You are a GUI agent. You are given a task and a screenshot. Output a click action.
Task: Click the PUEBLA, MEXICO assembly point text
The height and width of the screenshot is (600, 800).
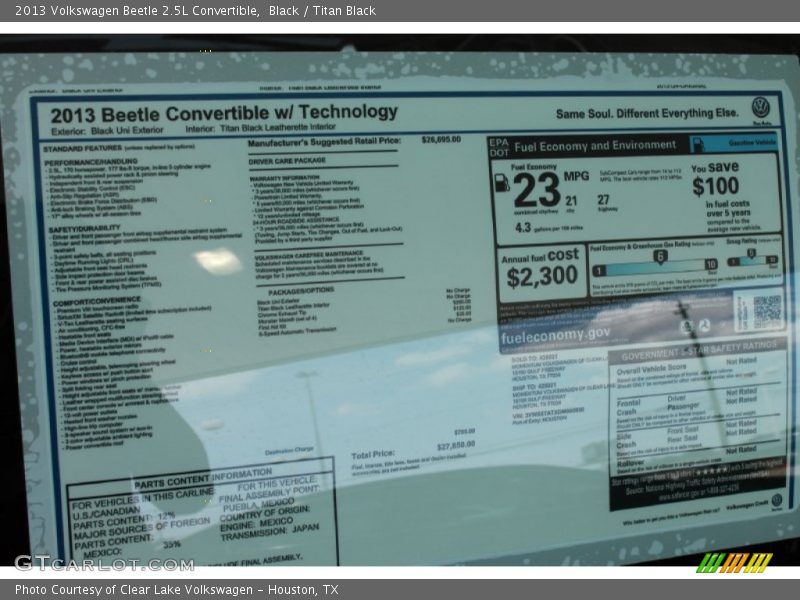[x=259, y=505]
